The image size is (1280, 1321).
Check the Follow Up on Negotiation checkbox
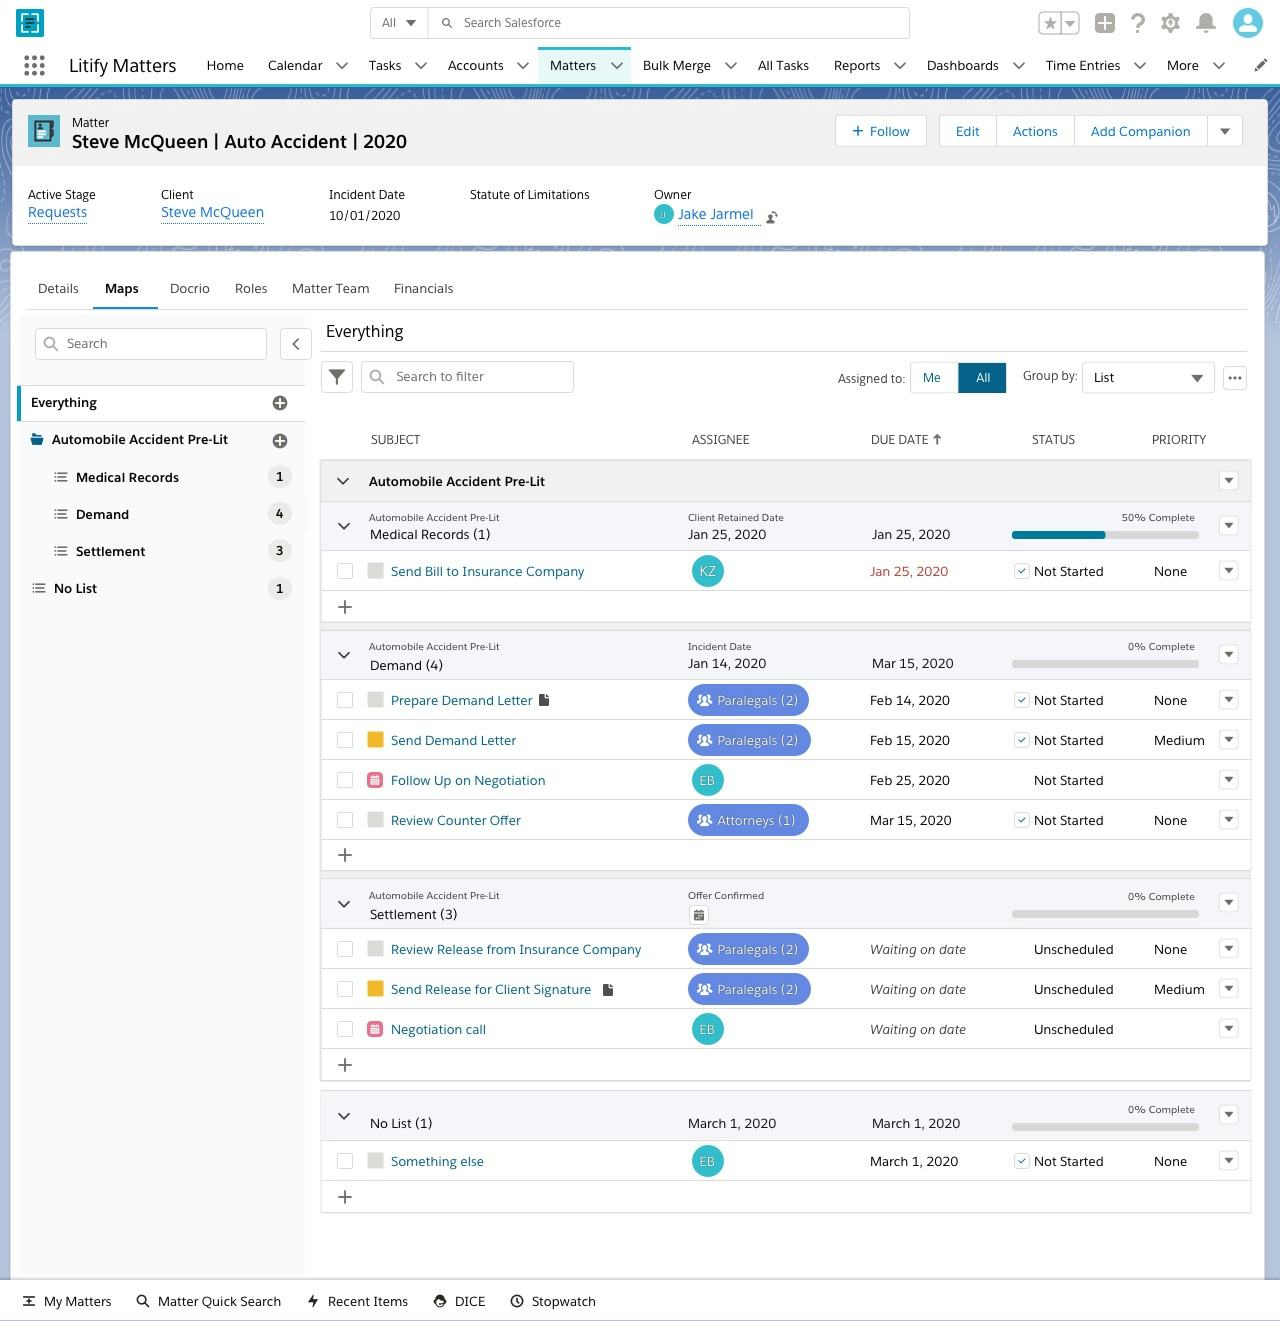tap(345, 780)
